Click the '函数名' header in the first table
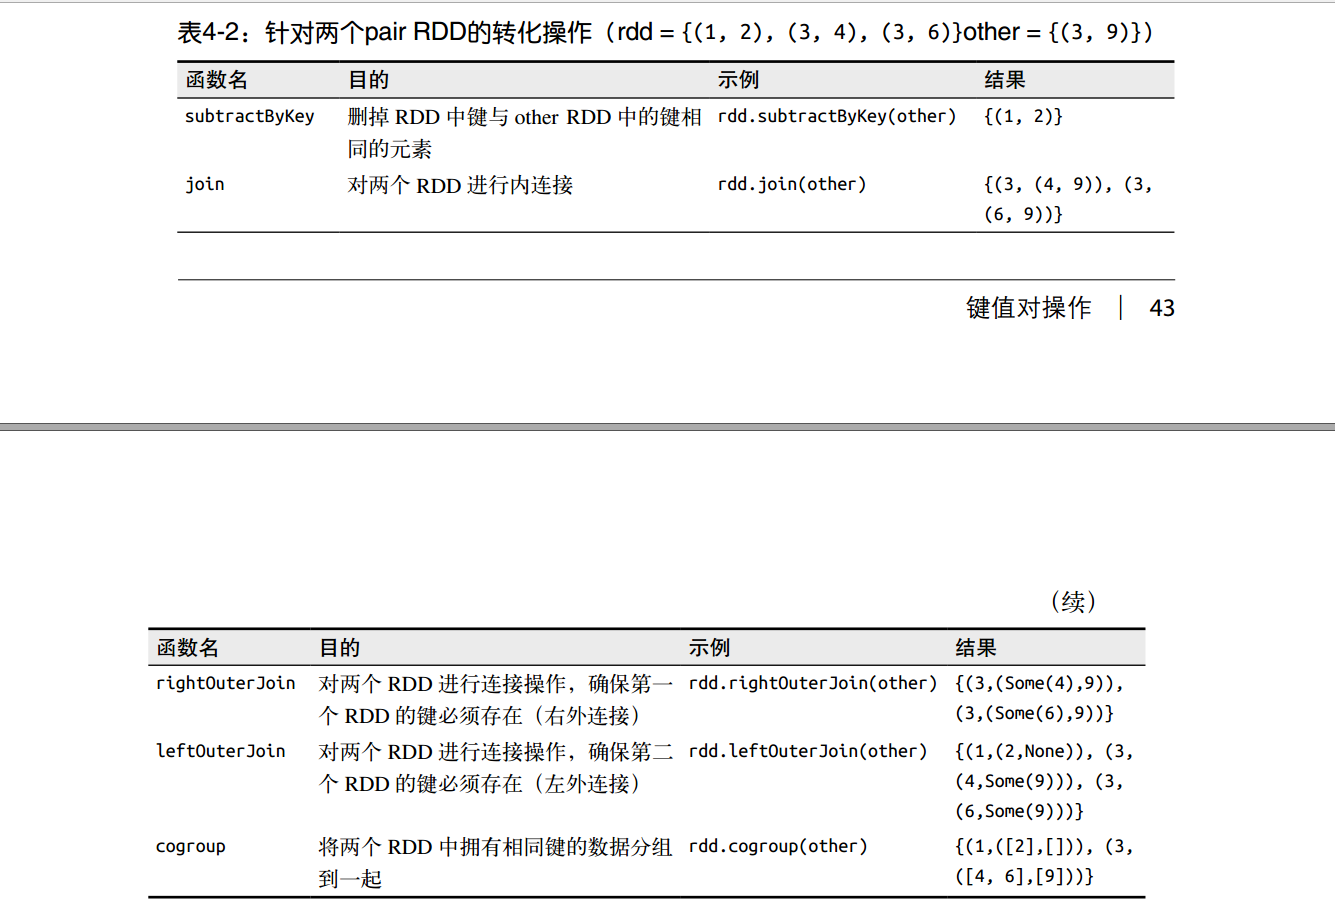 (217, 80)
